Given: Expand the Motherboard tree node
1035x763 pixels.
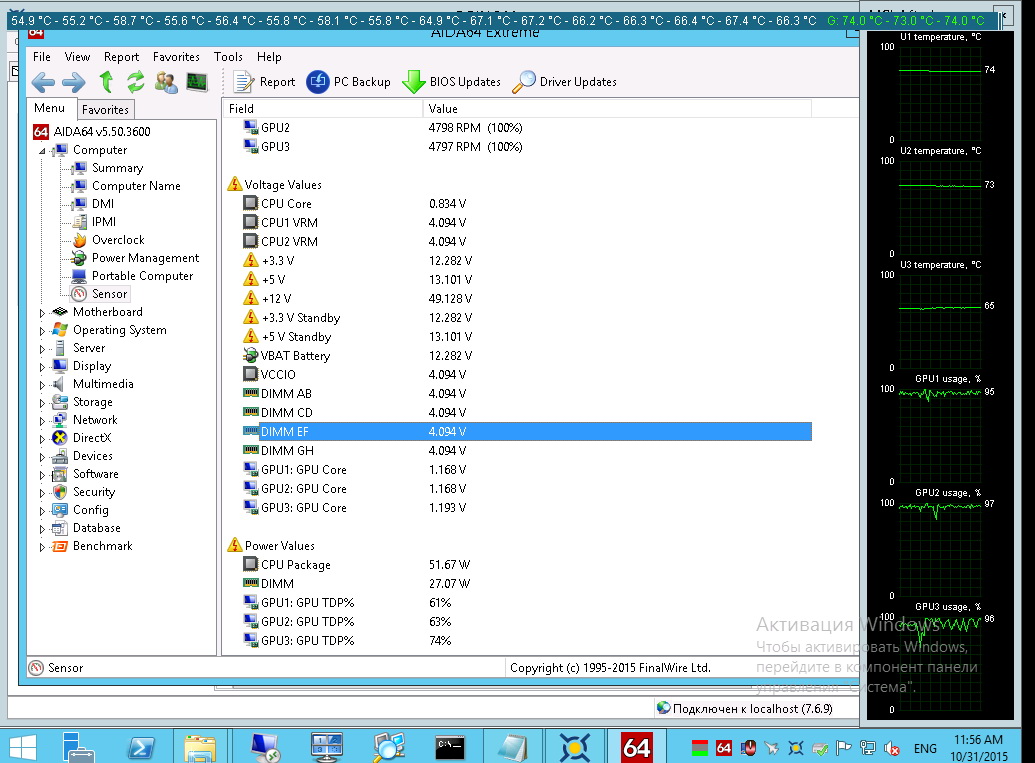Looking at the screenshot, I should 42,313.
